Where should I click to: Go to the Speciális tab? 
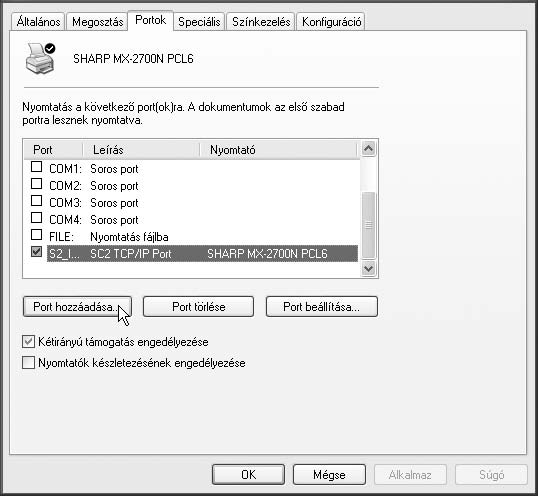(x=199, y=22)
